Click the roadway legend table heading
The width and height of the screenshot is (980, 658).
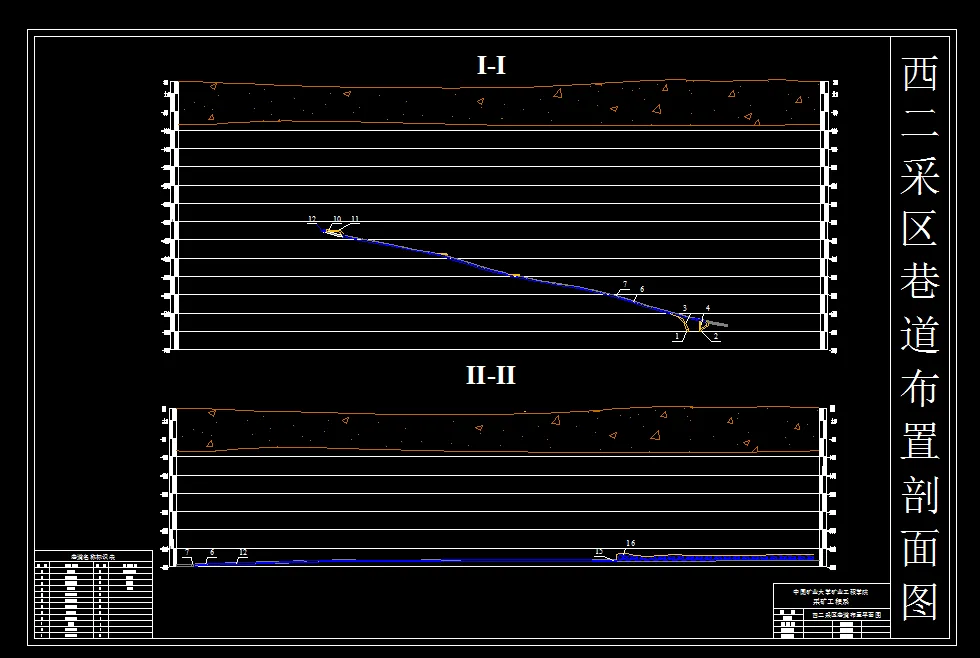point(93,556)
